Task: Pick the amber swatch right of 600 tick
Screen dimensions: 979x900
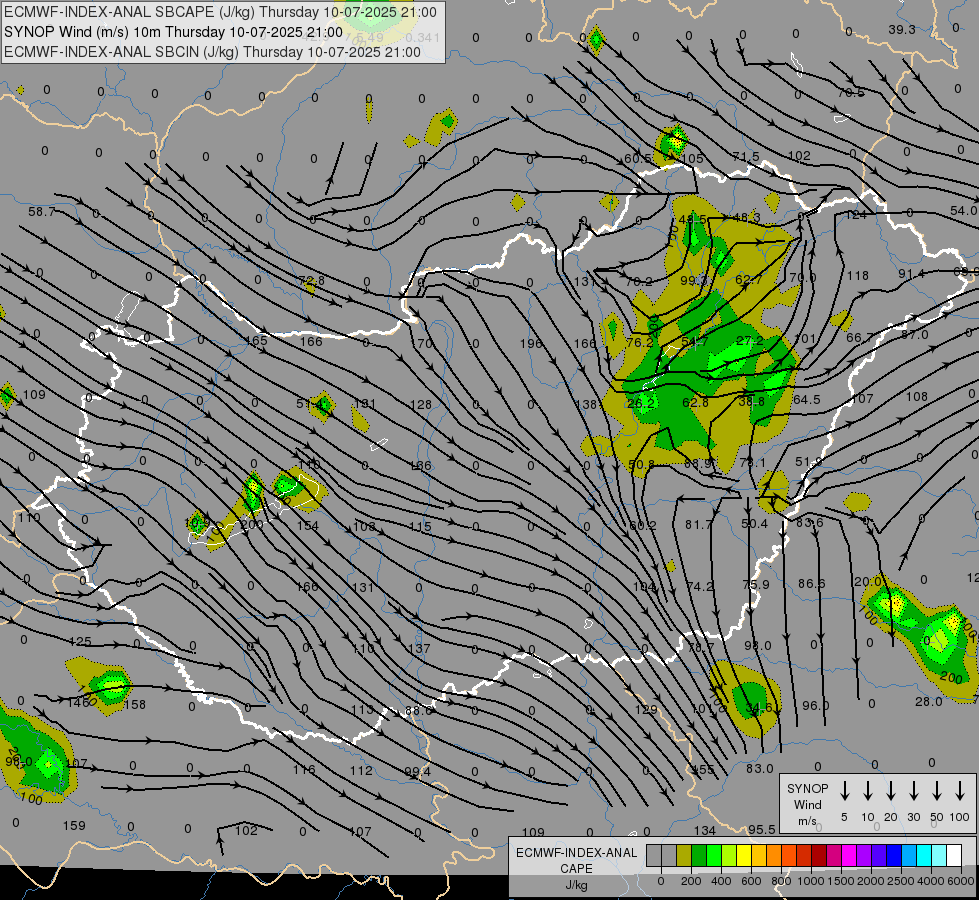Action: click(x=759, y=855)
